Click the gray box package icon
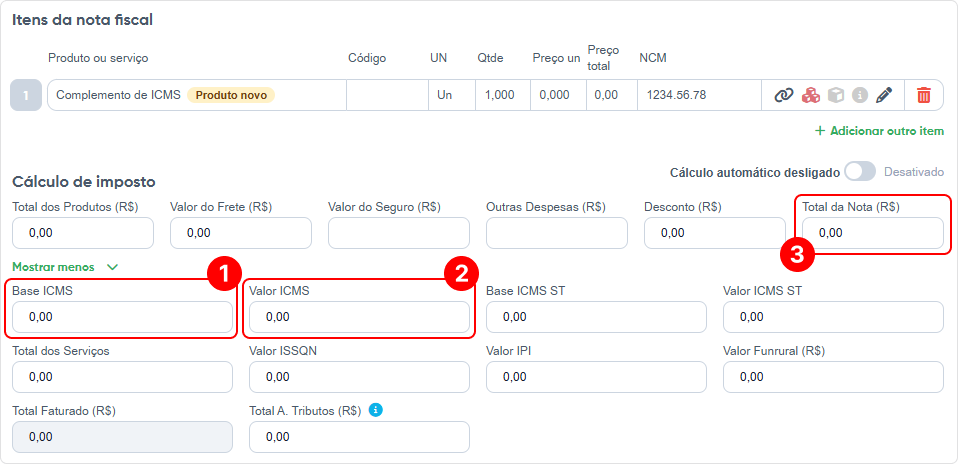The width and height of the screenshot is (958, 464). 835,95
